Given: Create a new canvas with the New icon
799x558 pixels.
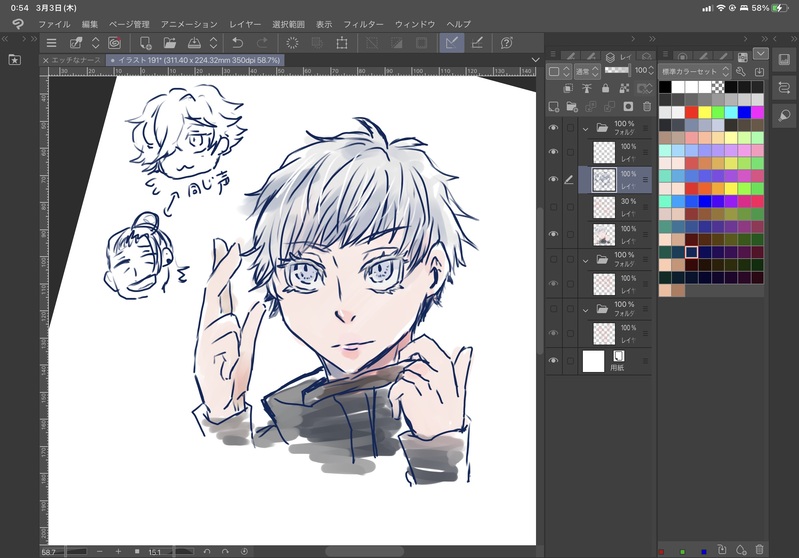Looking at the screenshot, I should click(145, 43).
